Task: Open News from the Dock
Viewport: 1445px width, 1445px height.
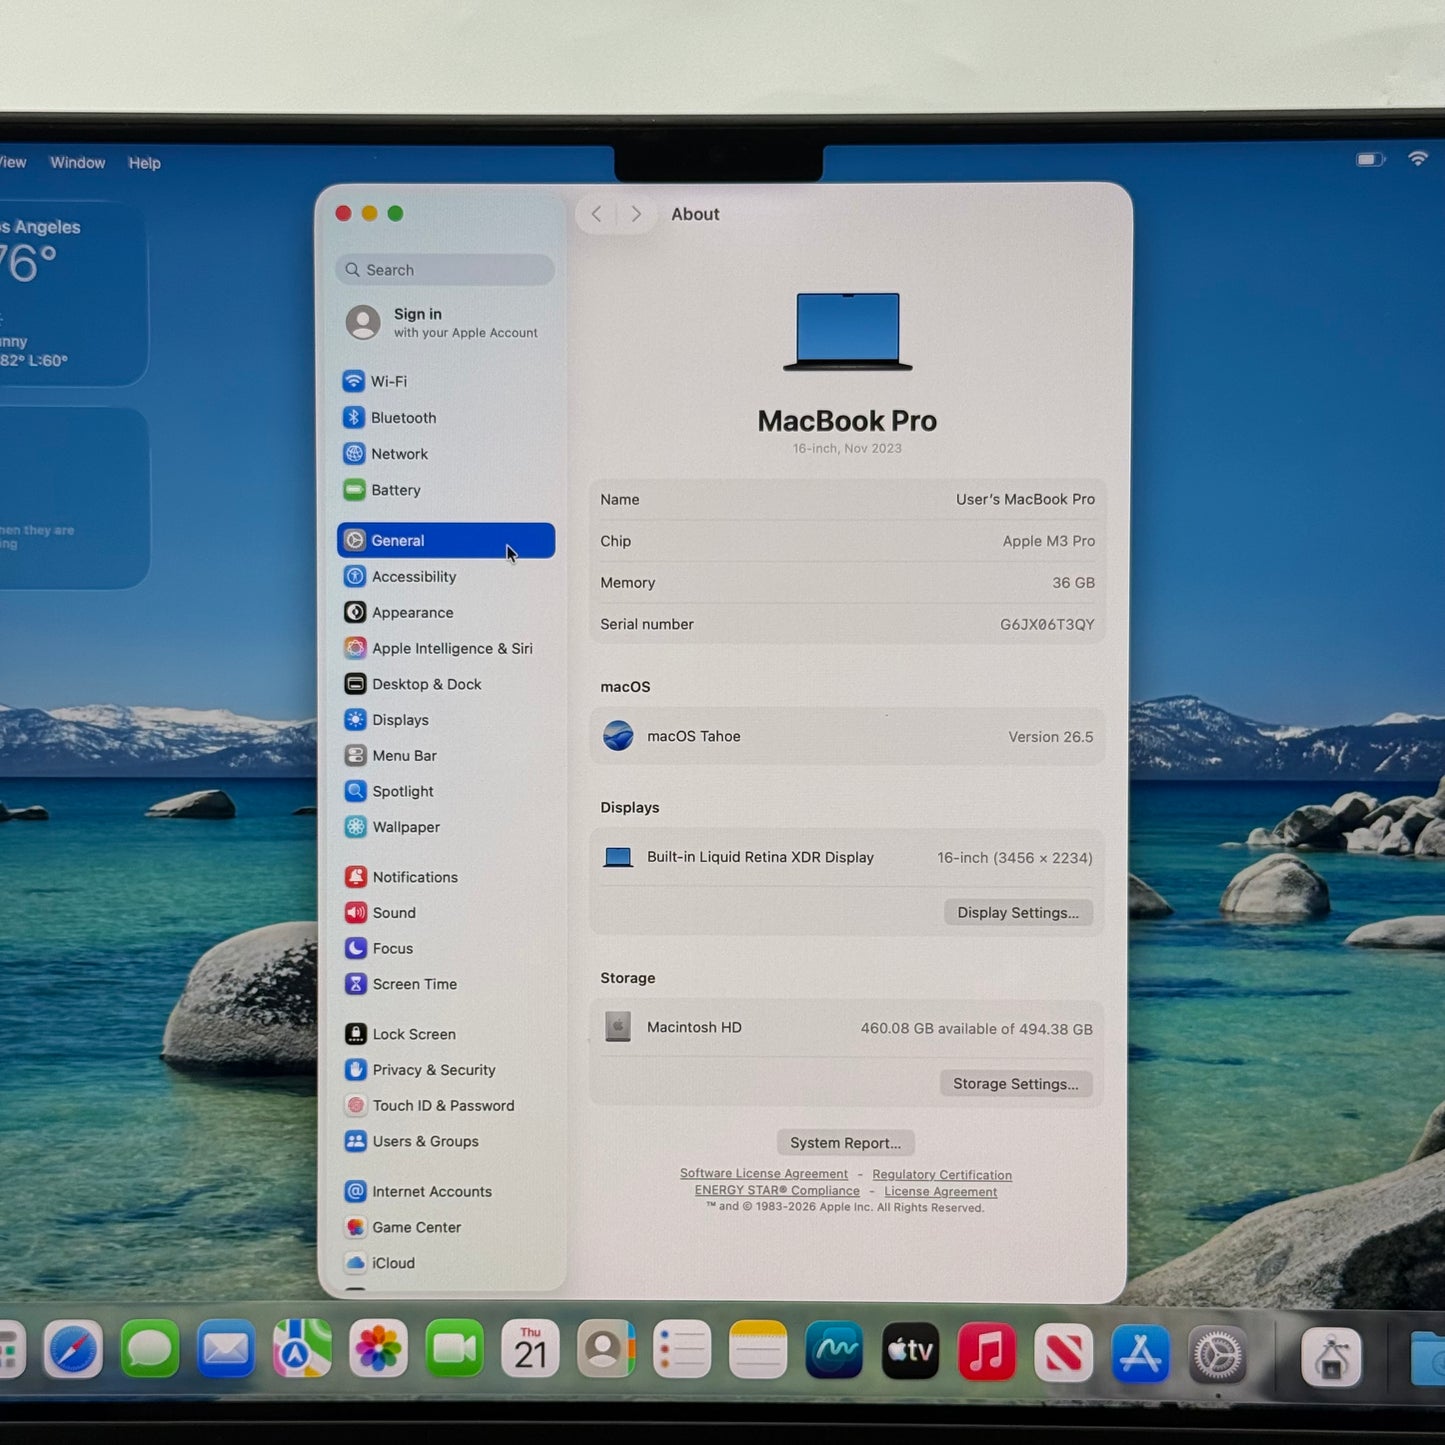Action: (x=1063, y=1352)
